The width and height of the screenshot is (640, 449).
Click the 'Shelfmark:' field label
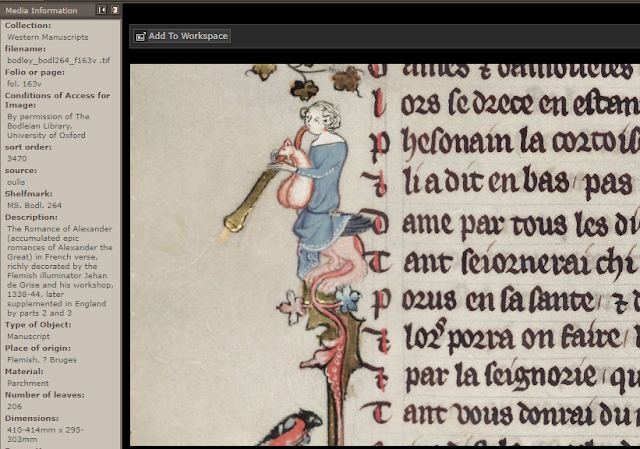(29, 194)
